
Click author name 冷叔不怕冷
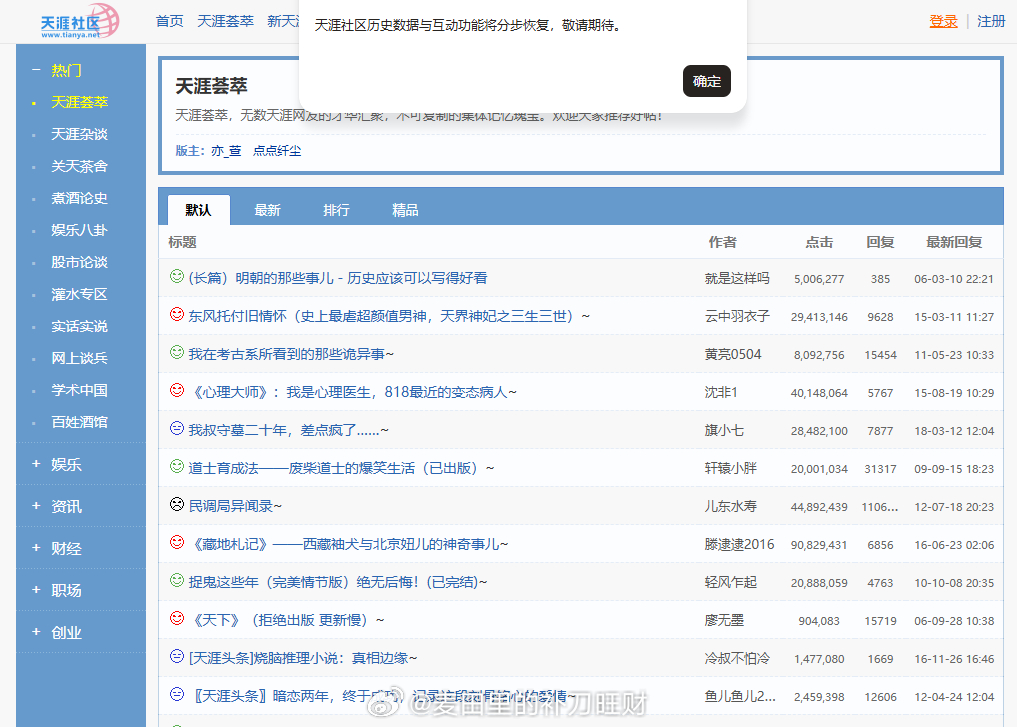[x=737, y=658]
